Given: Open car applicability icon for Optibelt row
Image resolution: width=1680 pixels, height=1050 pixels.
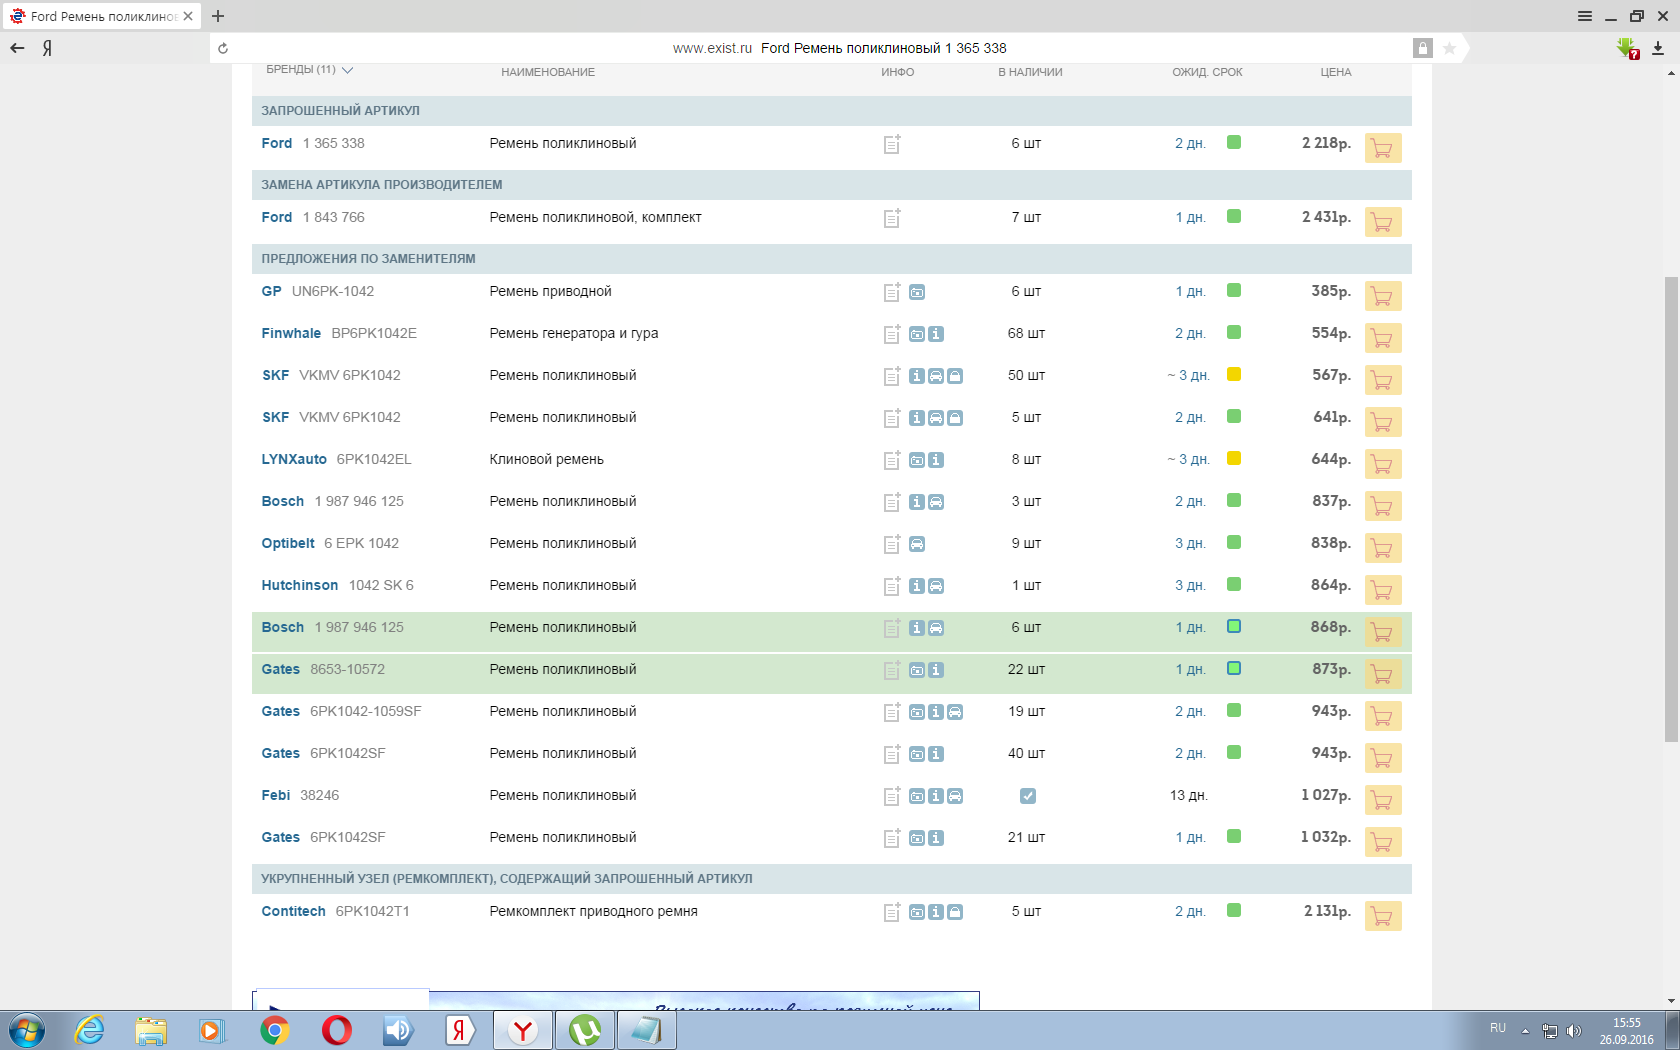Looking at the screenshot, I should 917,544.
